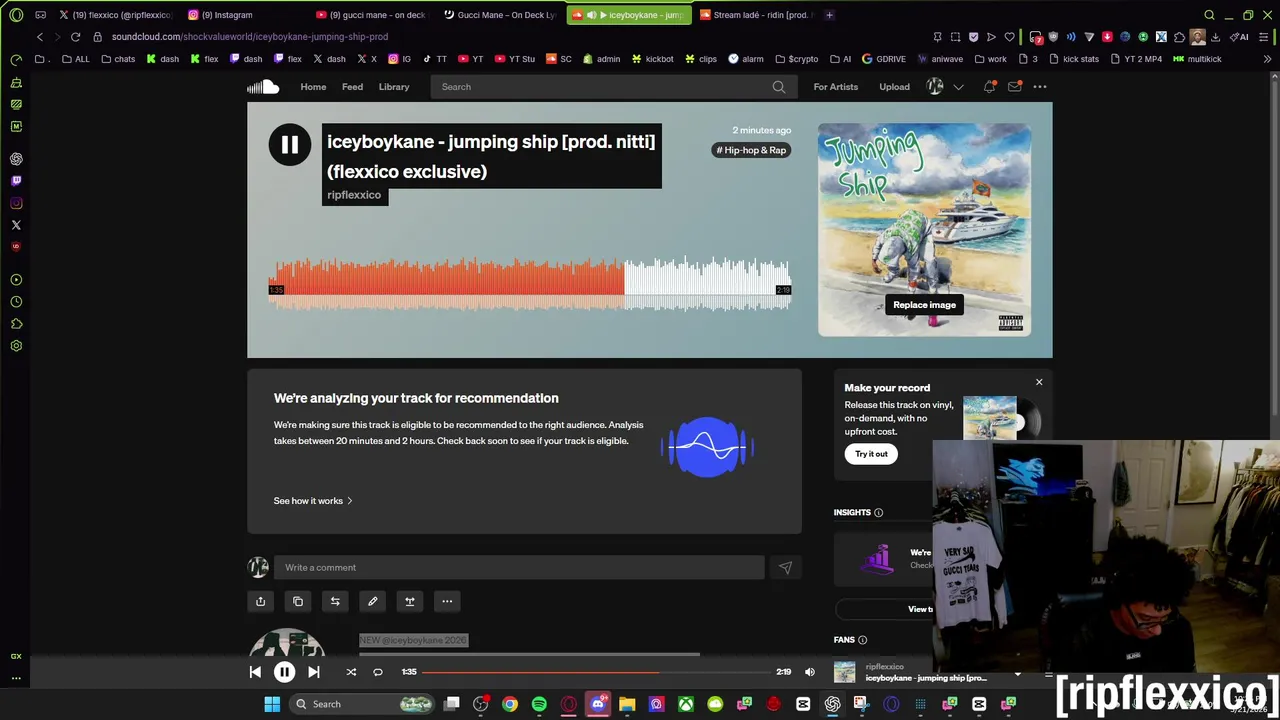Click the track waveform to seek

pos(530,284)
